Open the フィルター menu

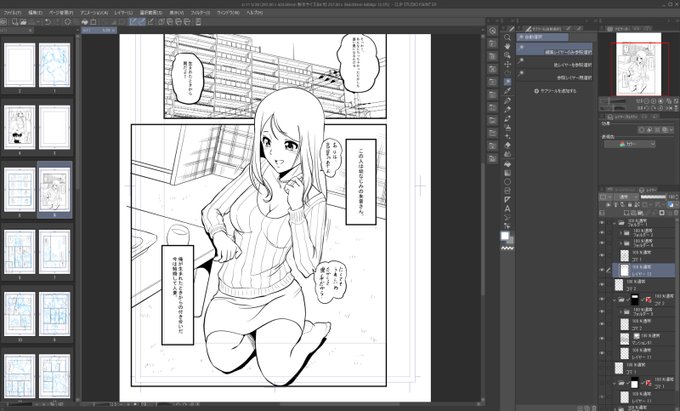[200, 13]
